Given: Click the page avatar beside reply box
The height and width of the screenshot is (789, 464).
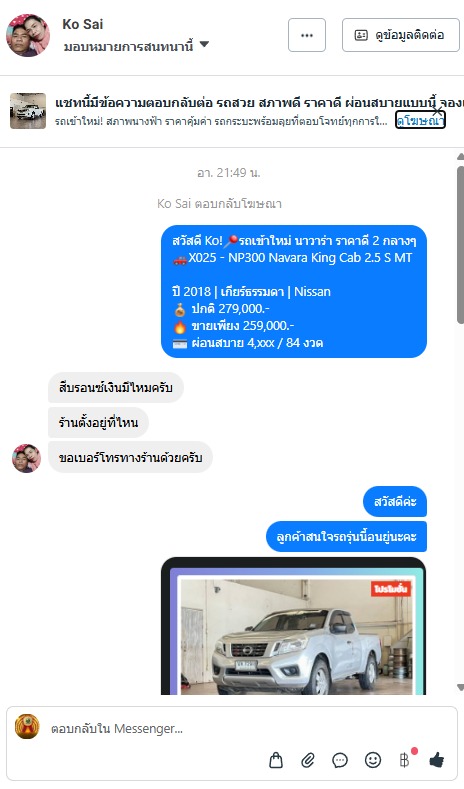Looking at the screenshot, I should [x=27, y=727].
